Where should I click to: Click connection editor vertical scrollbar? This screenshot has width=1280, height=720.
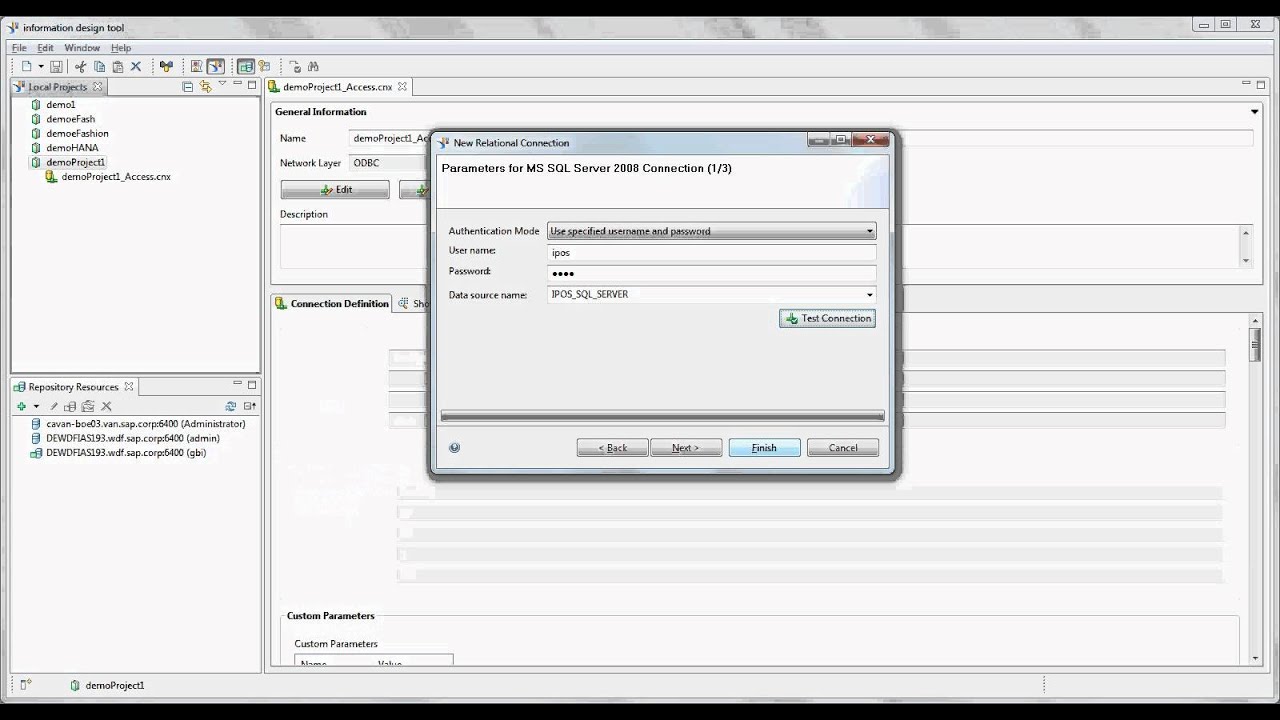tap(1255, 345)
